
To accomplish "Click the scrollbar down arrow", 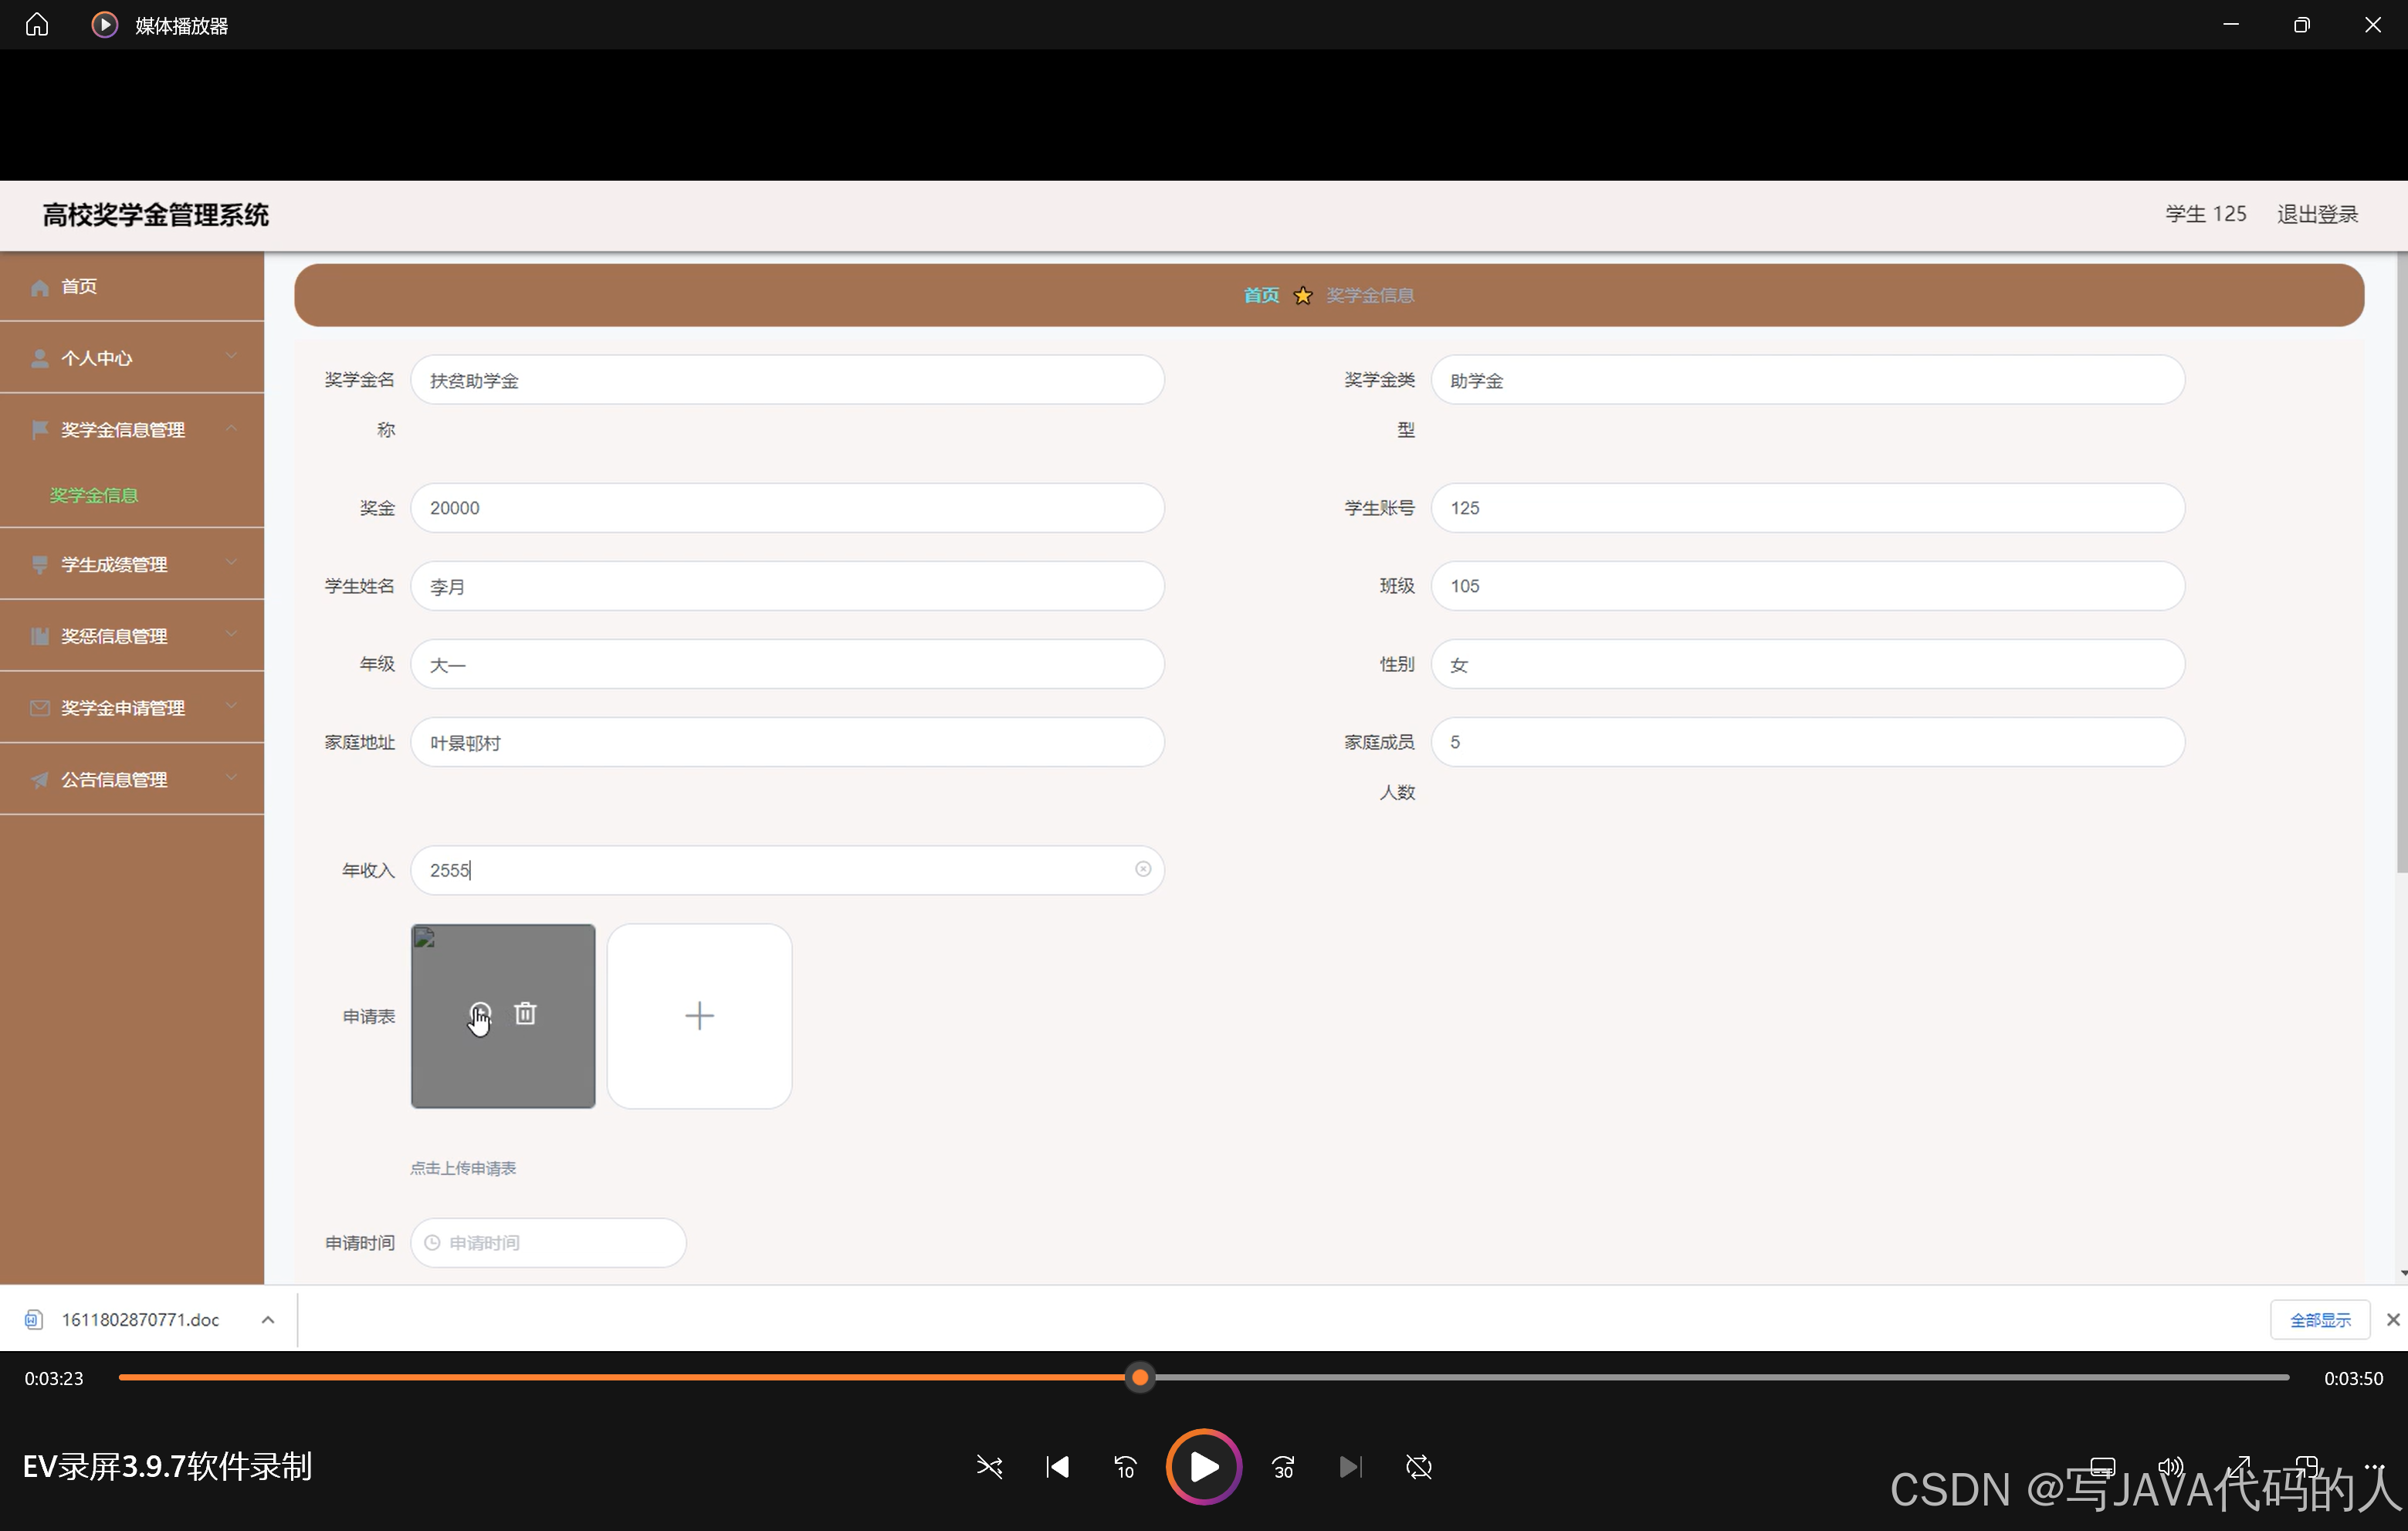I will click(2402, 1274).
